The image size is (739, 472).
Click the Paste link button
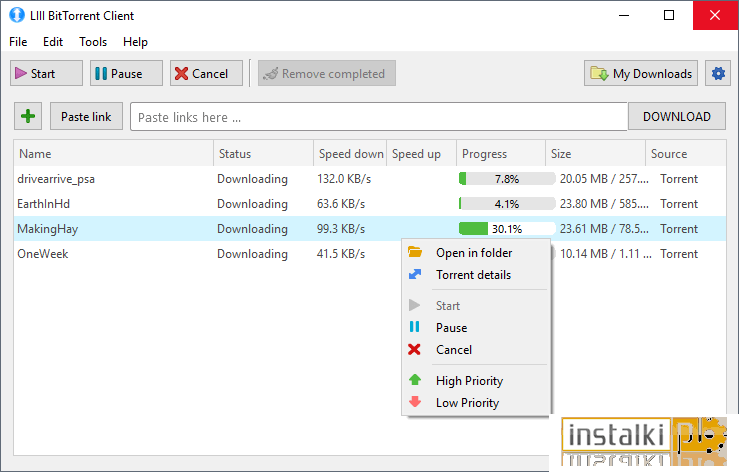86,116
